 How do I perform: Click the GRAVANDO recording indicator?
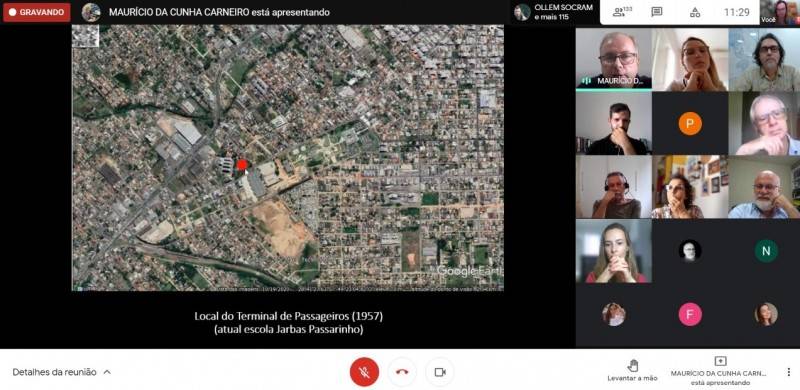pyautogui.click(x=37, y=12)
